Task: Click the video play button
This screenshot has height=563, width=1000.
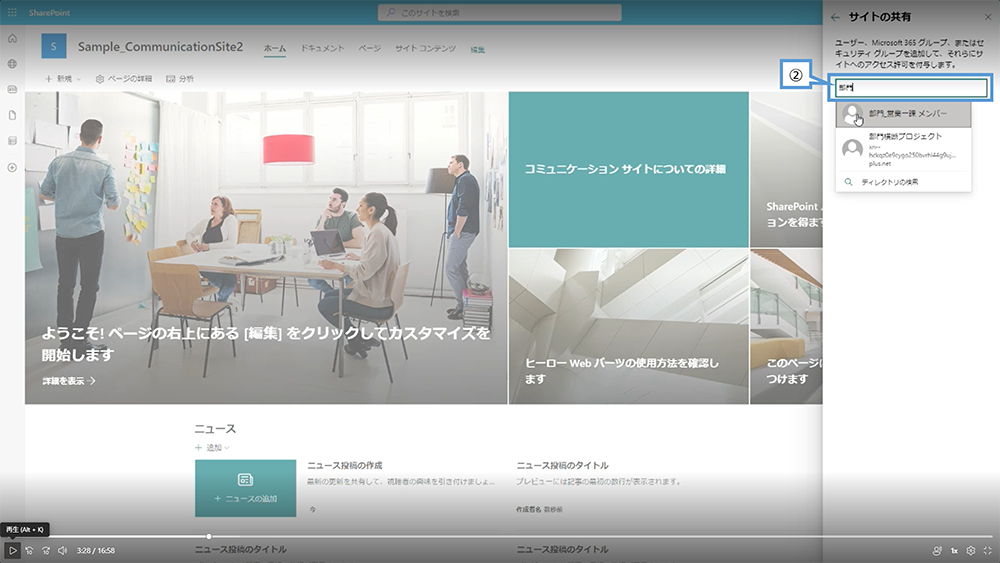Action: [12, 550]
